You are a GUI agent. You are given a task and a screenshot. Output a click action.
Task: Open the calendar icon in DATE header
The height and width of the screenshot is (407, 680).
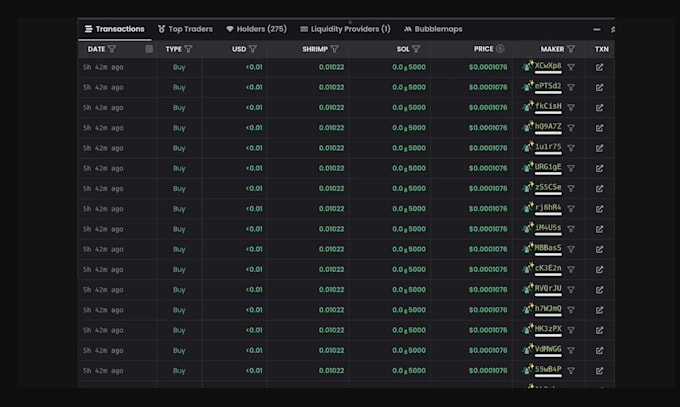coord(149,49)
